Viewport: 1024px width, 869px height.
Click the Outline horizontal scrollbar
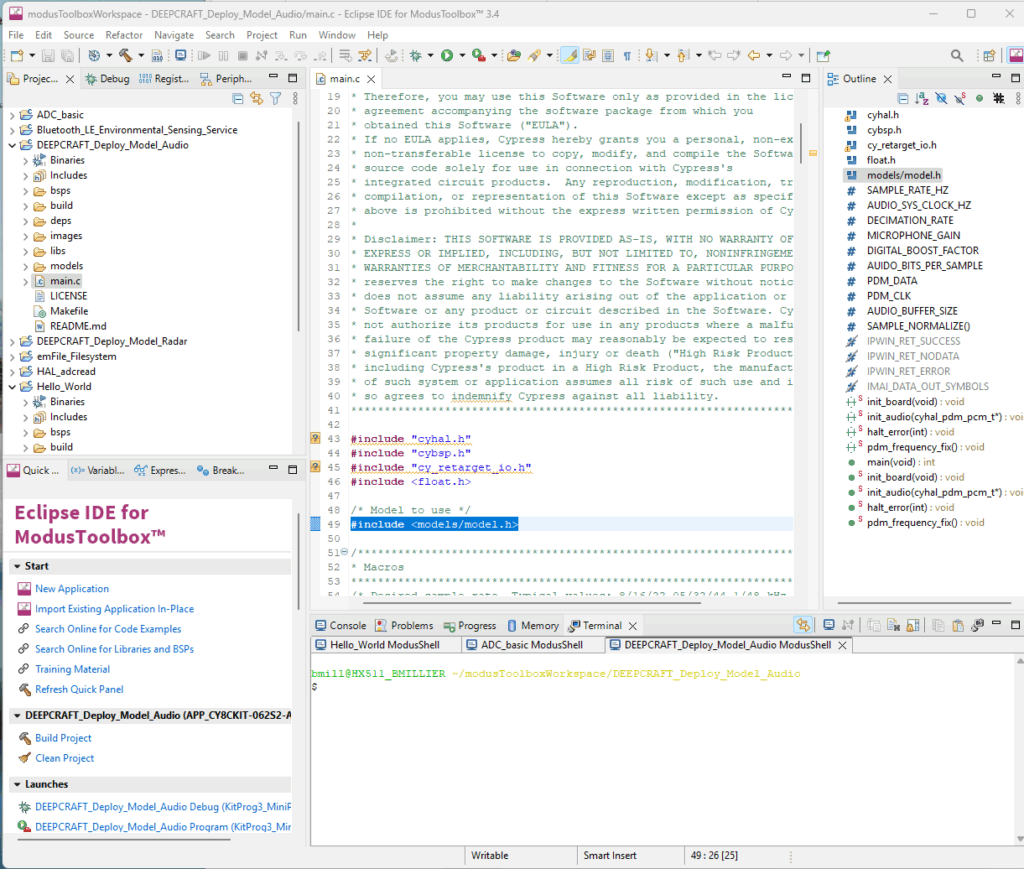pos(924,603)
